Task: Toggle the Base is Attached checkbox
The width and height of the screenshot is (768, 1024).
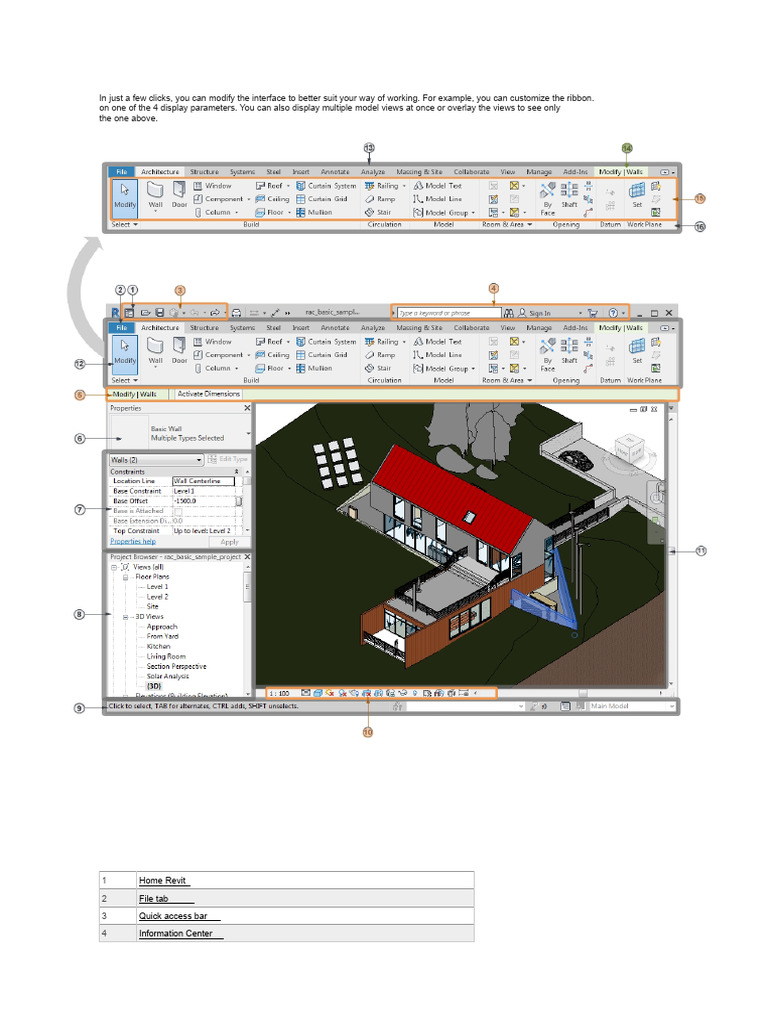Action: coord(178,511)
